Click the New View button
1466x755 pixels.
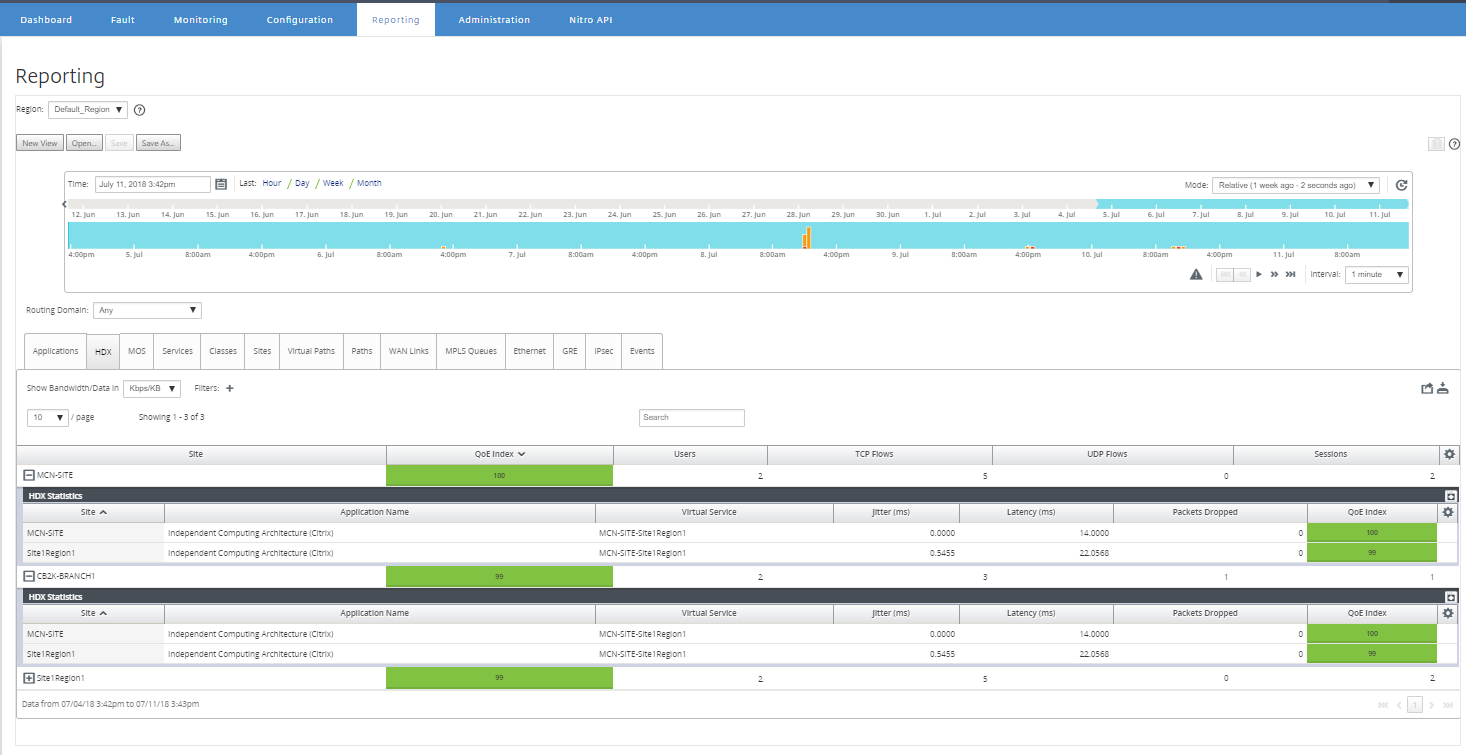[41, 143]
